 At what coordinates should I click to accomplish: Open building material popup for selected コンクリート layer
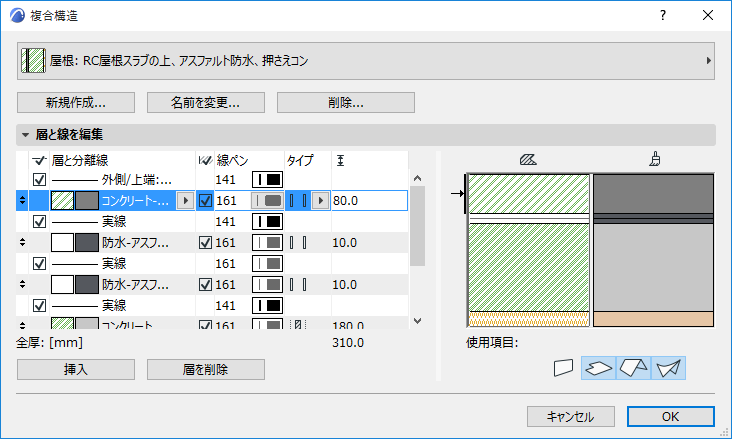click(185, 201)
